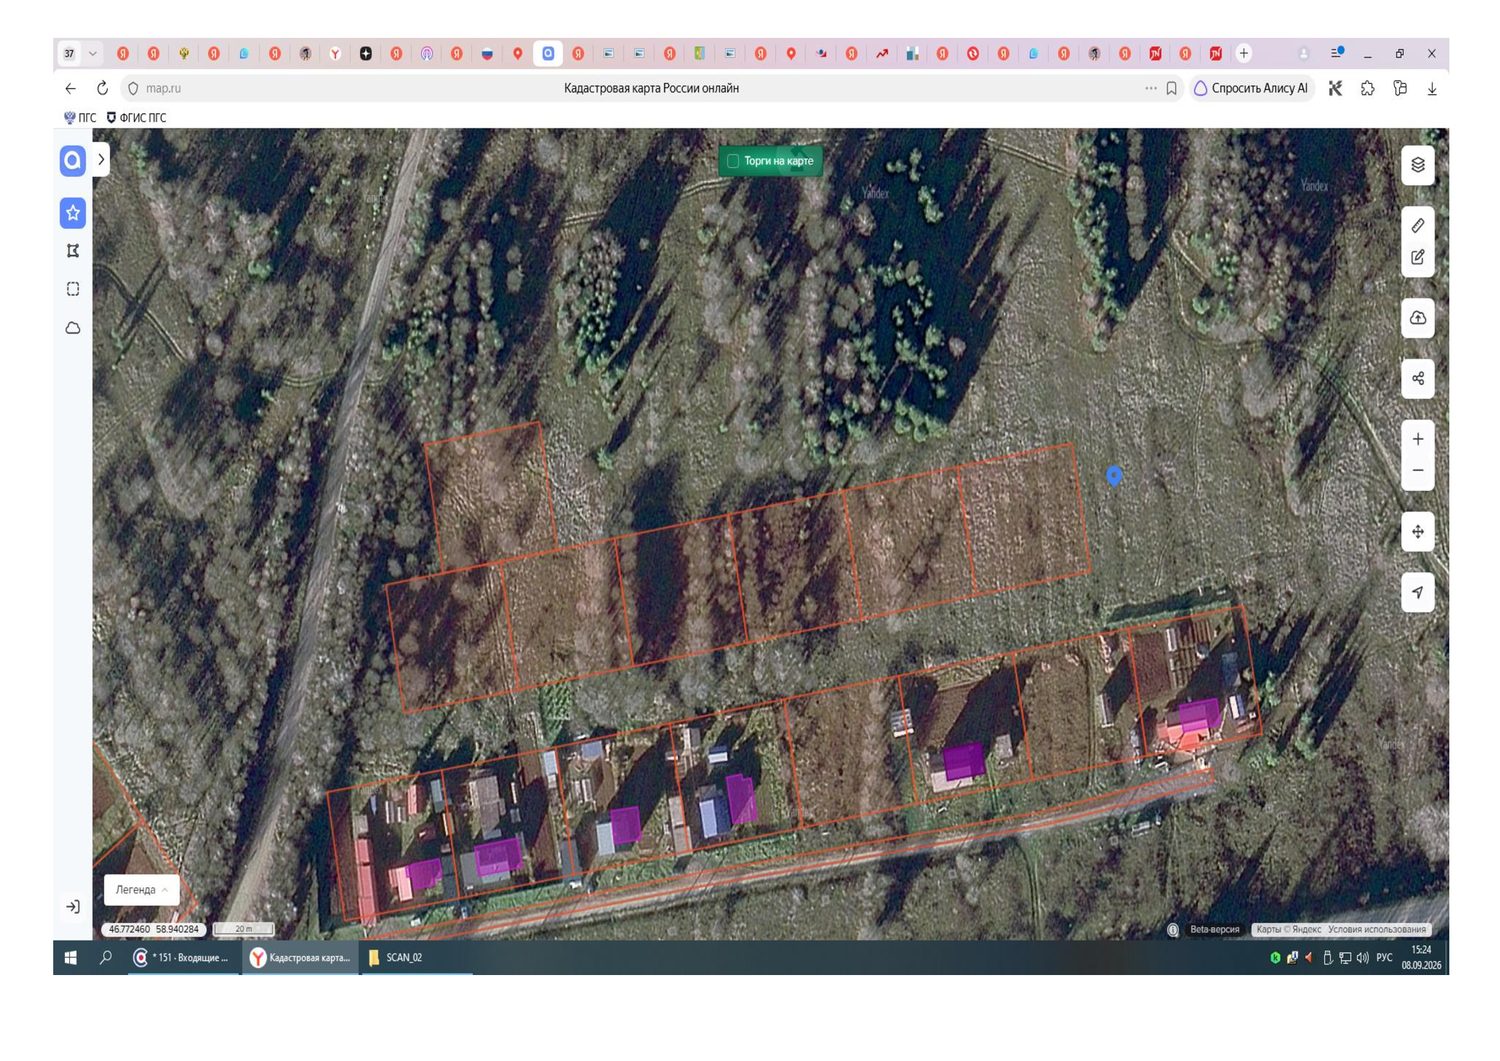Viewport: 1500px width, 1061px height.
Task: Click the blue location marker on map
Action: tap(1114, 476)
